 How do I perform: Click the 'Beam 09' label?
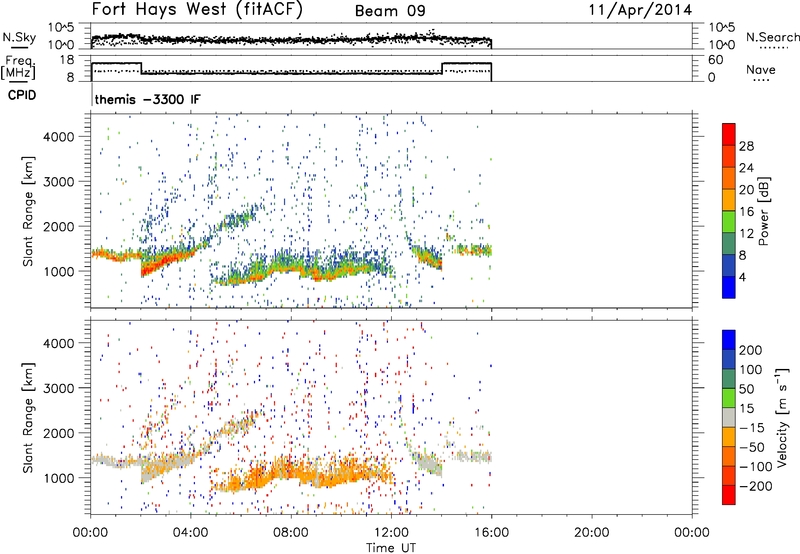pyautogui.click(x=390, y=11)
